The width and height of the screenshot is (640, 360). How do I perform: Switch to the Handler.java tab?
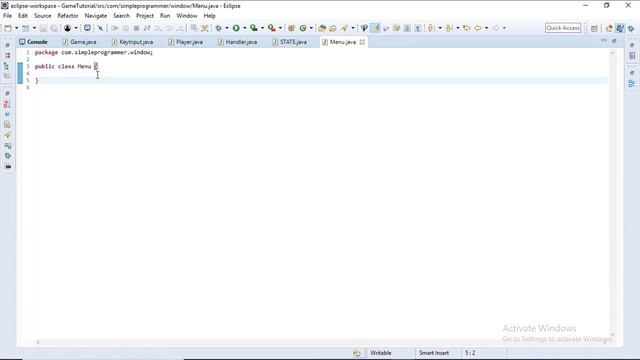pos(238,42)
